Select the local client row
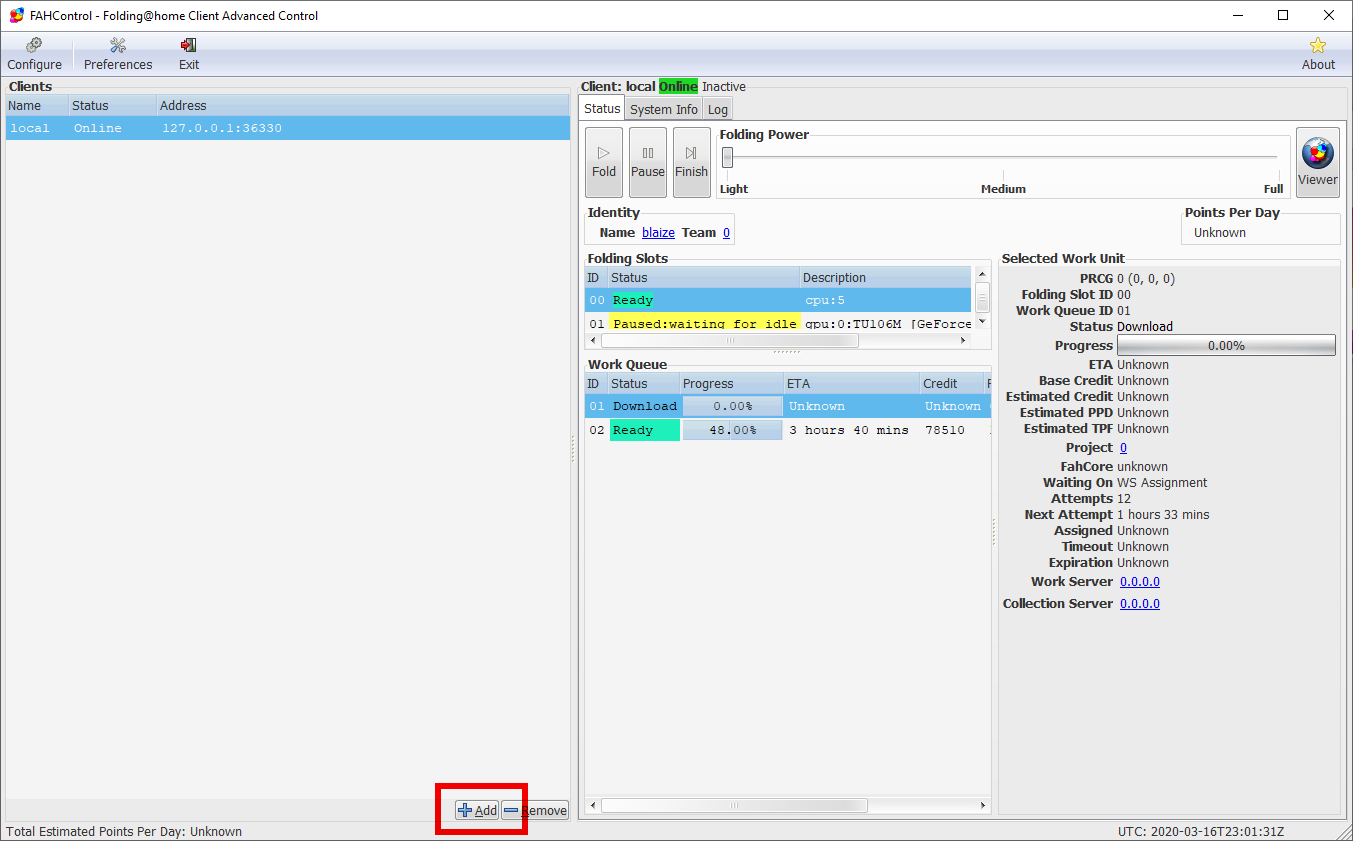Image resolution: width=1353 pixels, height=841 pixels. pyautogui.click(x=288, y=128)
